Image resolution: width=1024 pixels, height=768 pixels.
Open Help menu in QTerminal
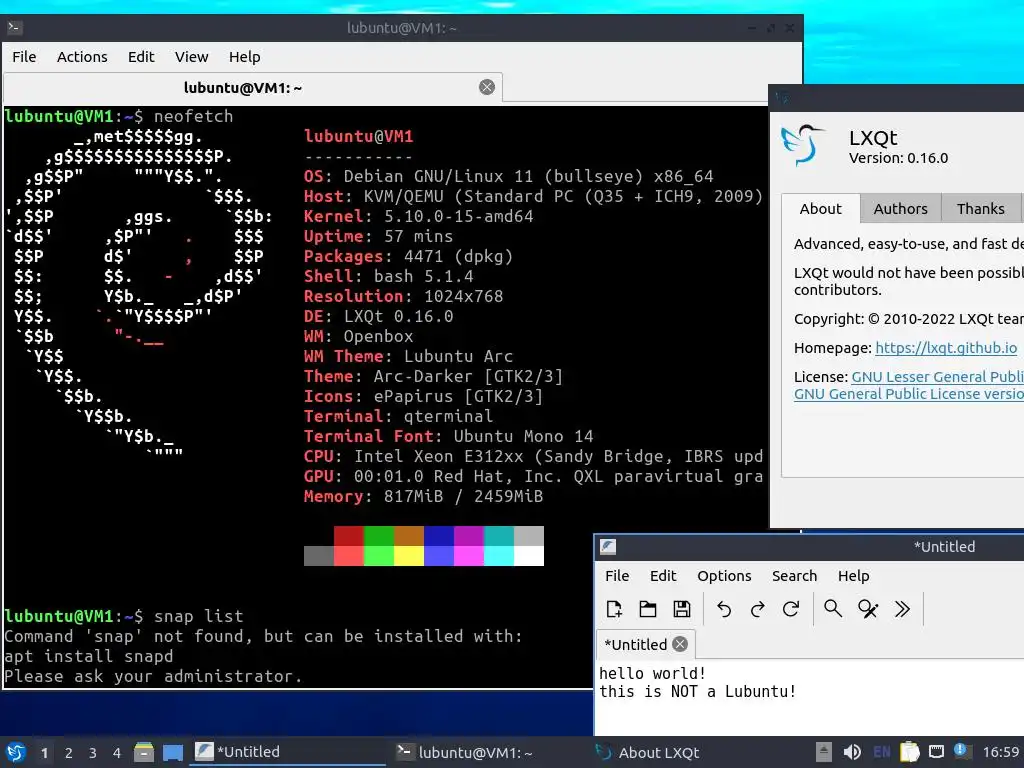[x=244, y=57]
